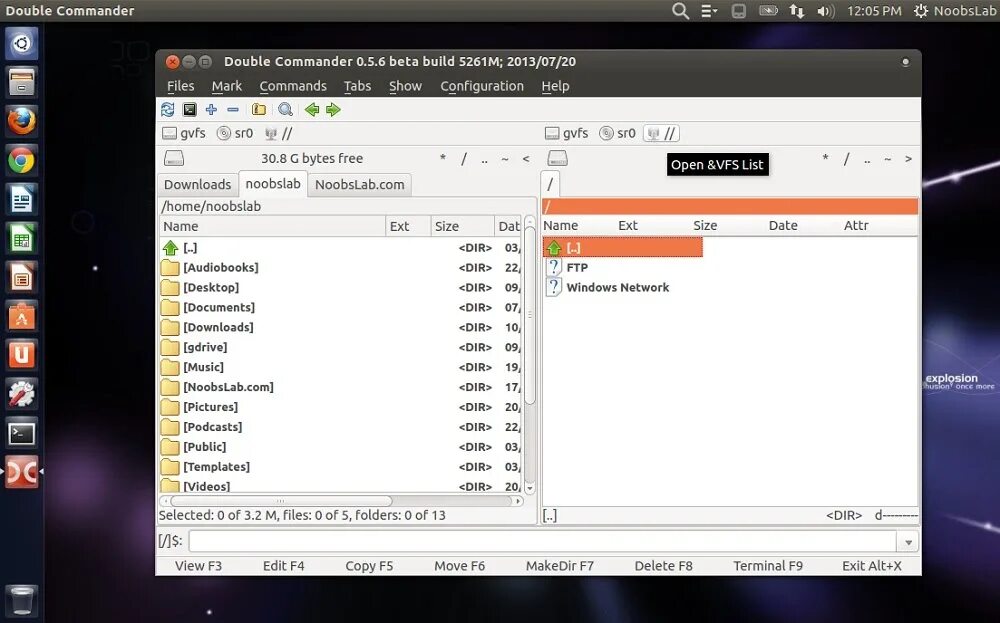Open the Commands menu
Viewport: 1000px width, 623px height.
click(x=293, y=86)
